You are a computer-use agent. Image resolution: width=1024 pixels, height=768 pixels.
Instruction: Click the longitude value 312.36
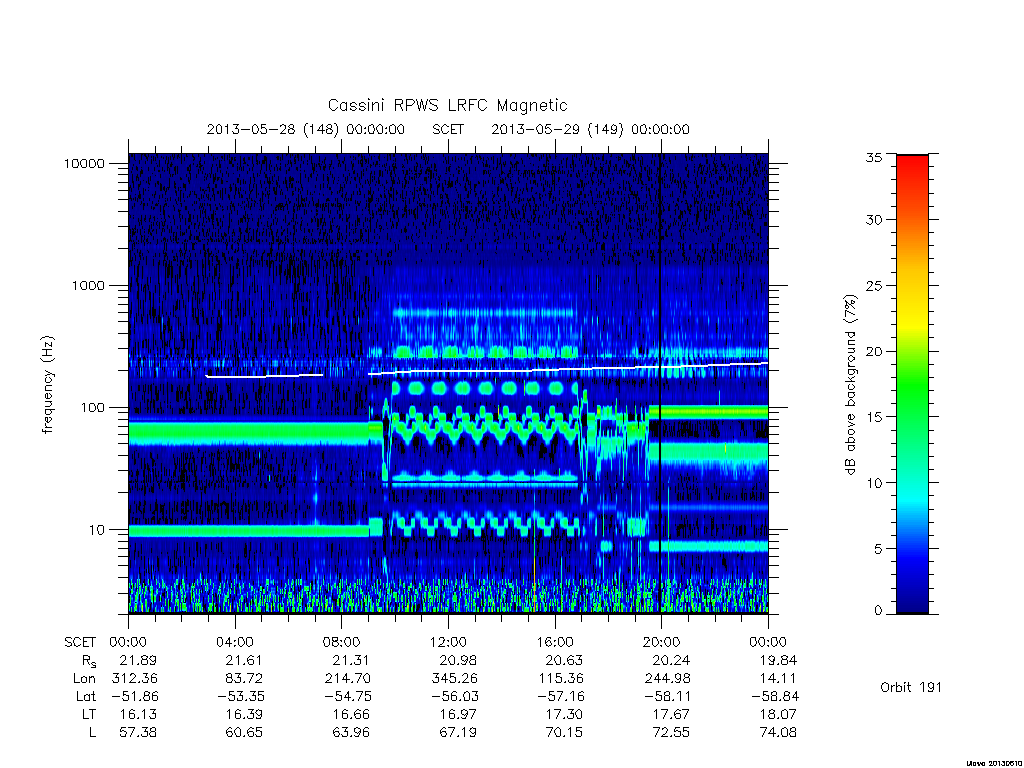pos(135,679)
